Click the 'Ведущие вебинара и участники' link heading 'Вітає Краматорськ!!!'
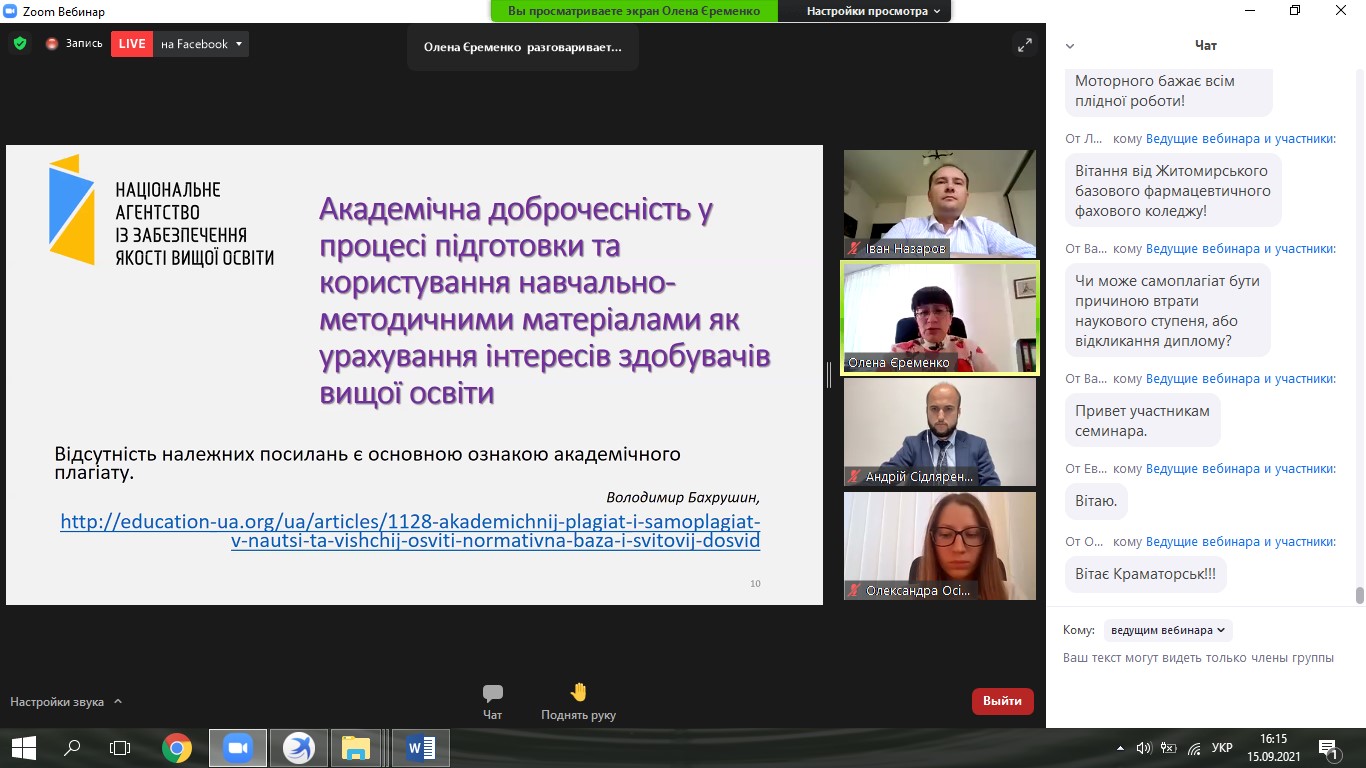Screen dimensions: 1366x768 [1241, 542]
